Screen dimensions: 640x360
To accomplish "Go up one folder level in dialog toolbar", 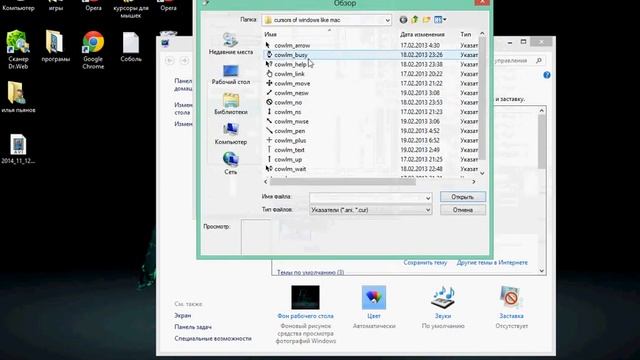I will (x=415, y=20).
